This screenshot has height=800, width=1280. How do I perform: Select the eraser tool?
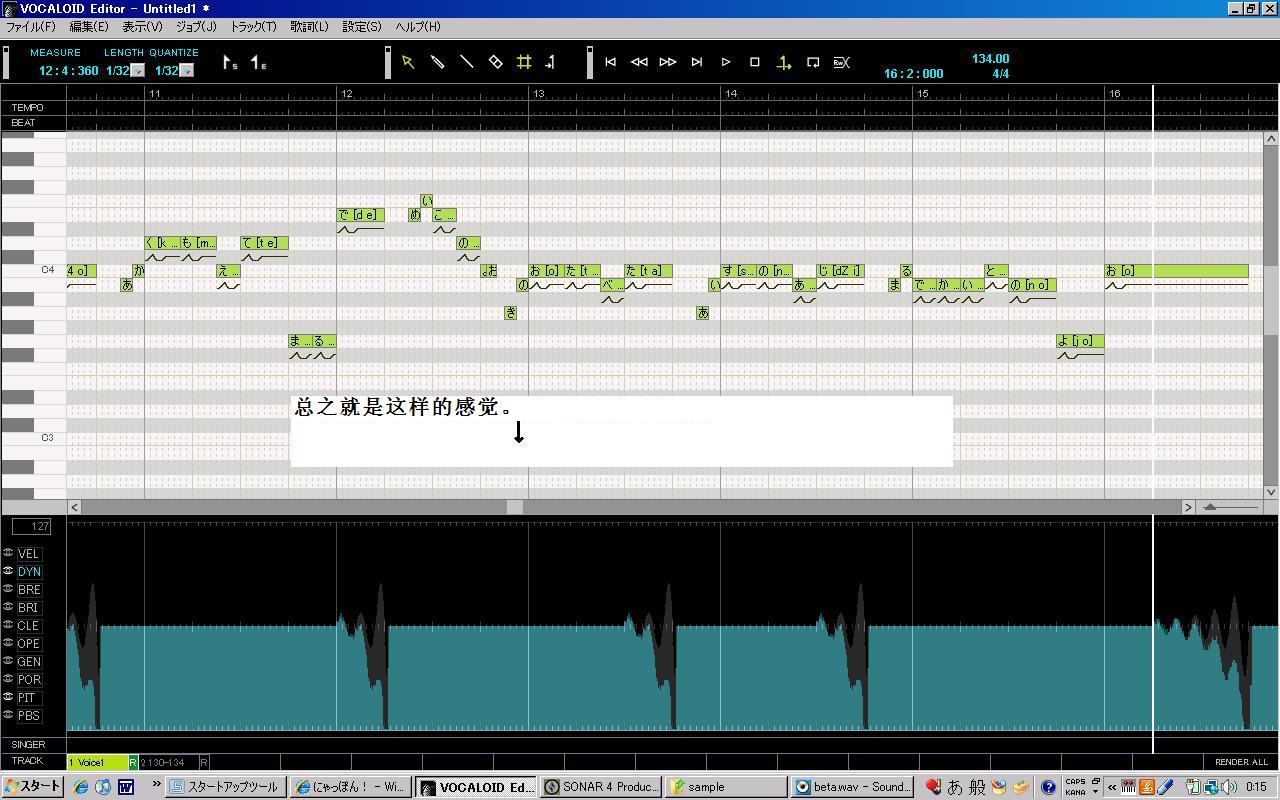click(495, 62)
